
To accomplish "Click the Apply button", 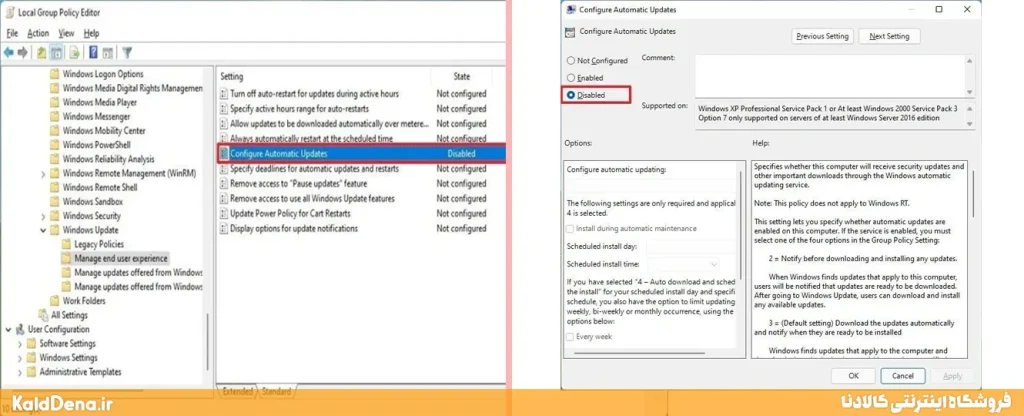I will [952, 376].
